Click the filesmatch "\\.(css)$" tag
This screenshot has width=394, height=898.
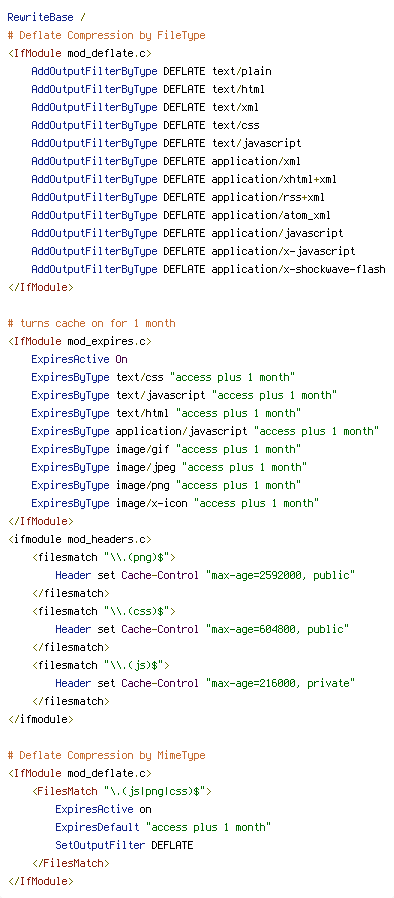click(x=103, y=611)
